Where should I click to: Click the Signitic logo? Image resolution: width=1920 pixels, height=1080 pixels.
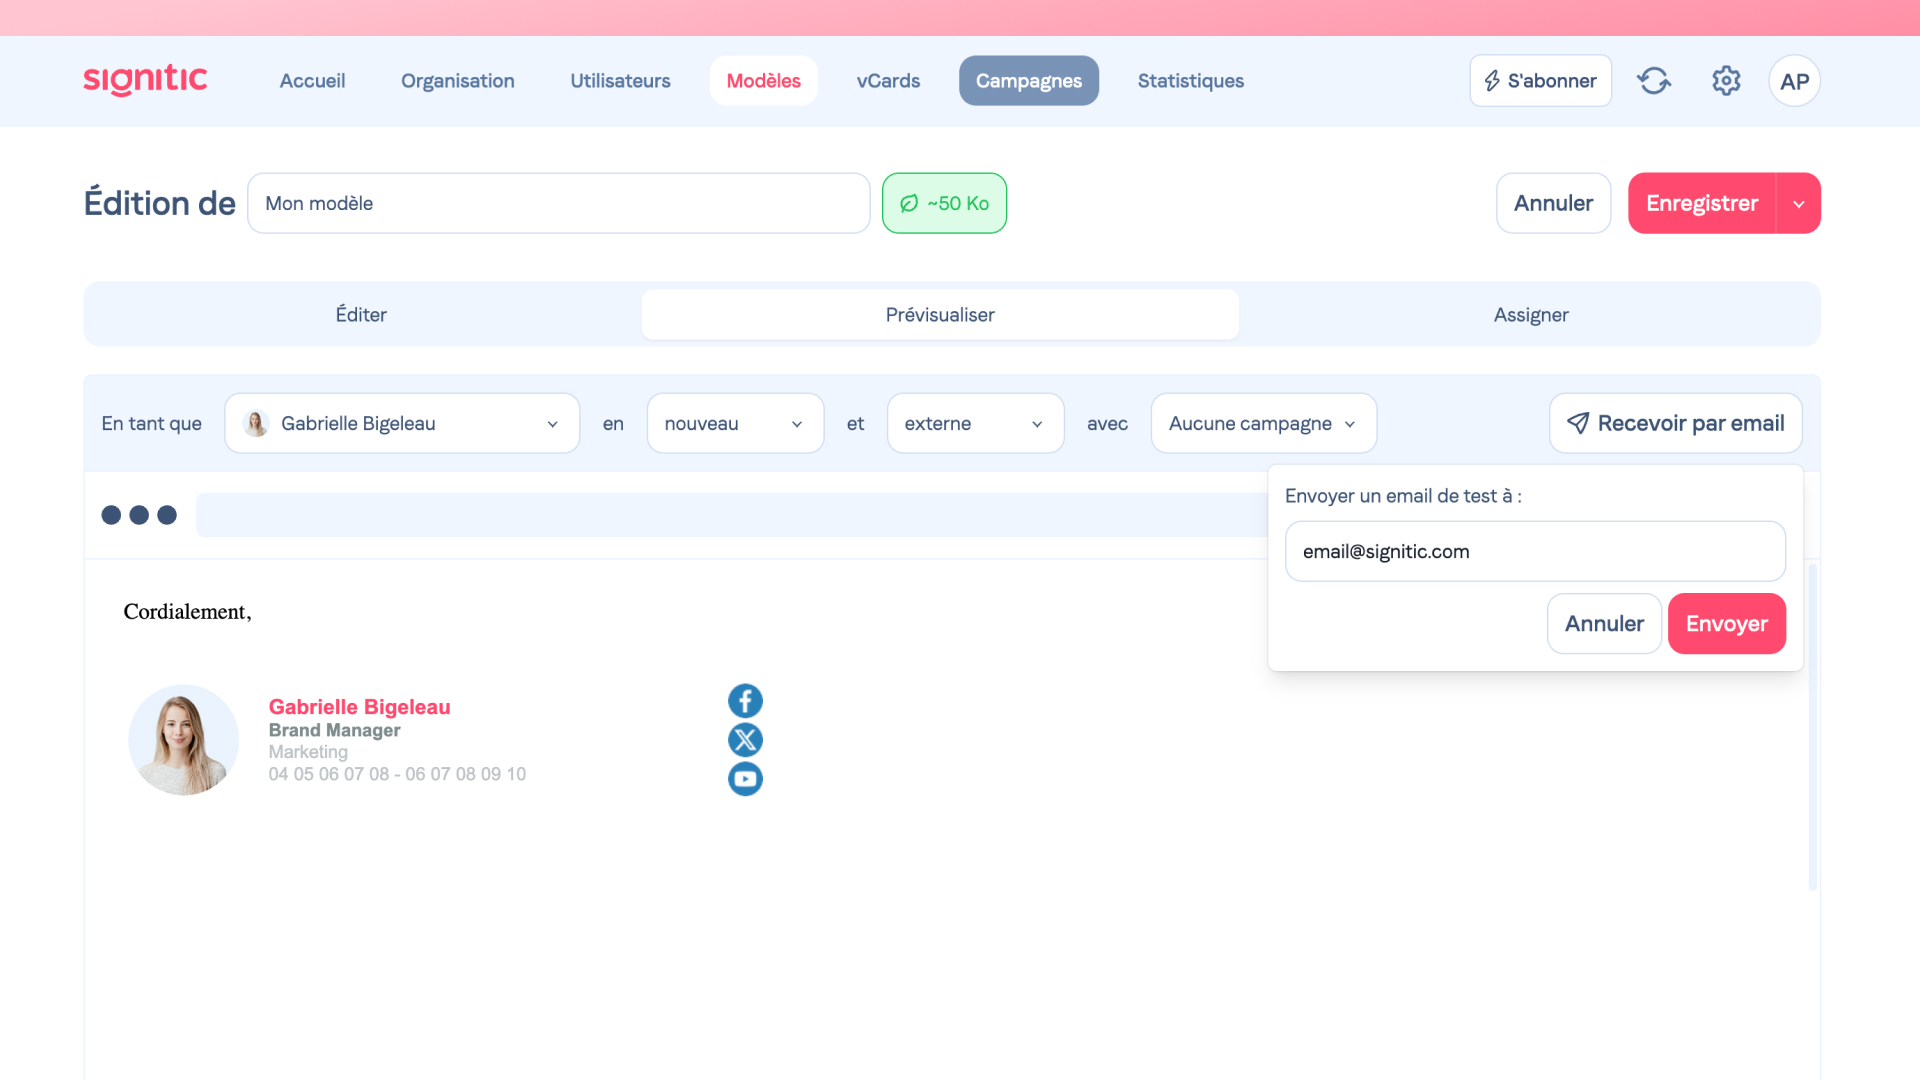point(145,80)
